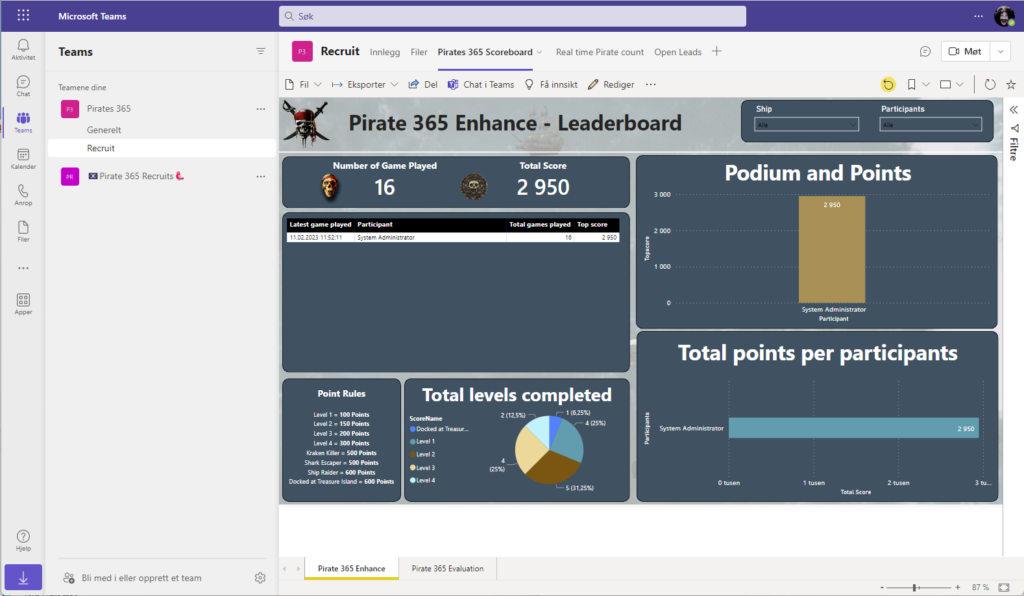Click the gold bar in Podium and Points
This screenshot has width=1024, height=596.
point(832,249)
